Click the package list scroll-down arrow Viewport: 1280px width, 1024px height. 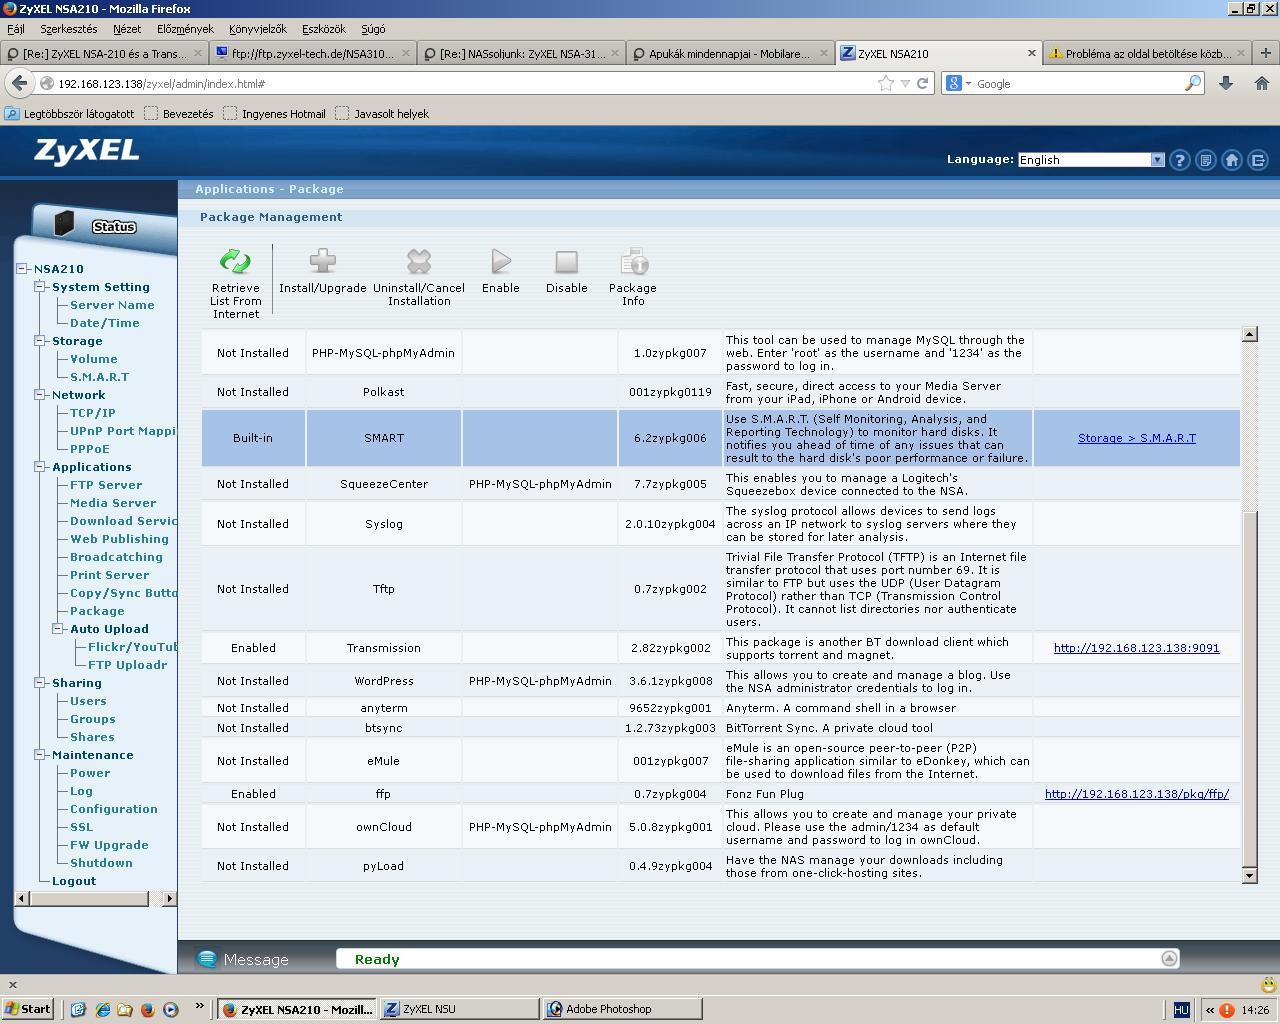(1249, 875)
